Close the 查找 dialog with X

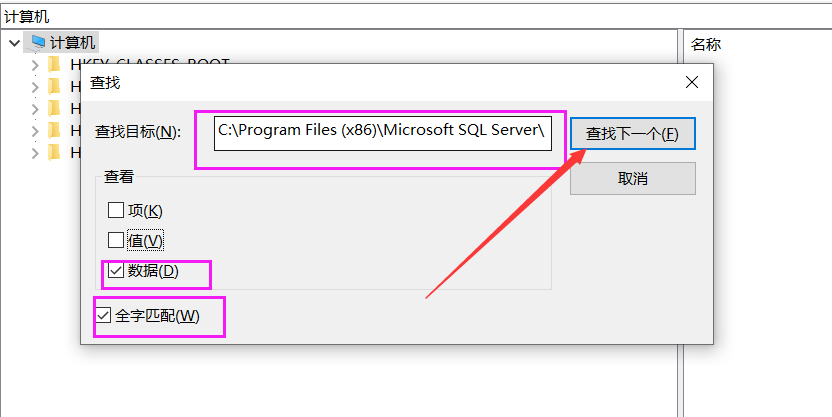692,82
